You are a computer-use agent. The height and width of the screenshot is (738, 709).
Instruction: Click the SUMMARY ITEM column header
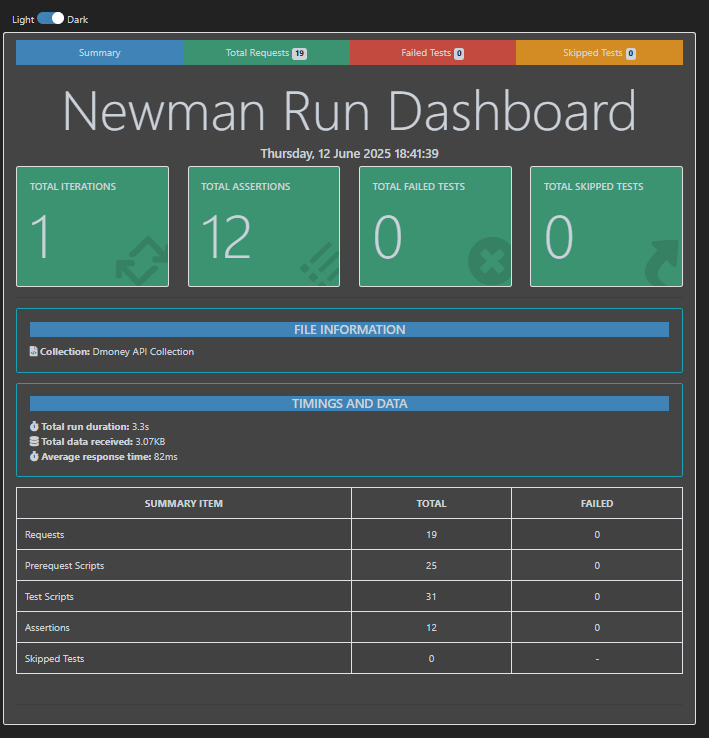tap(184, 503)
